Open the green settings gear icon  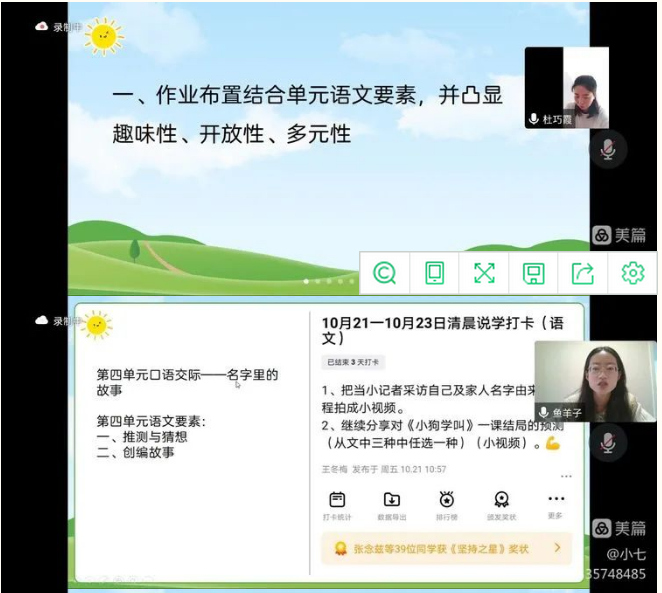(632, 273)
